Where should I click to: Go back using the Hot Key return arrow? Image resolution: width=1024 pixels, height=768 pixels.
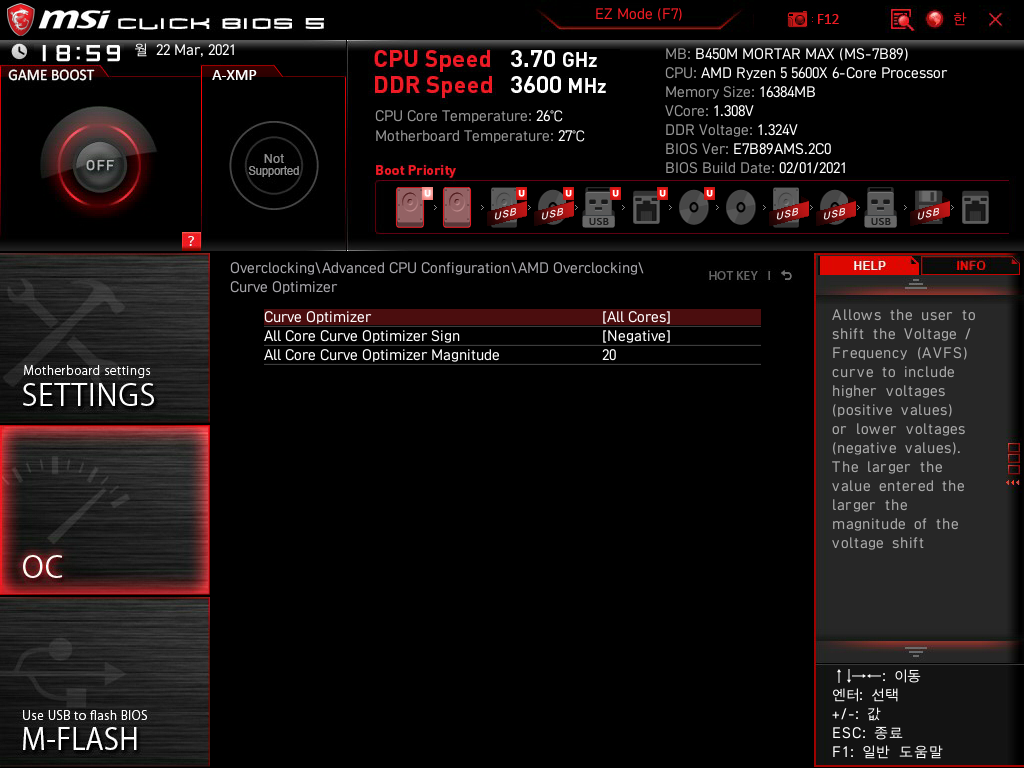[787, 276]
